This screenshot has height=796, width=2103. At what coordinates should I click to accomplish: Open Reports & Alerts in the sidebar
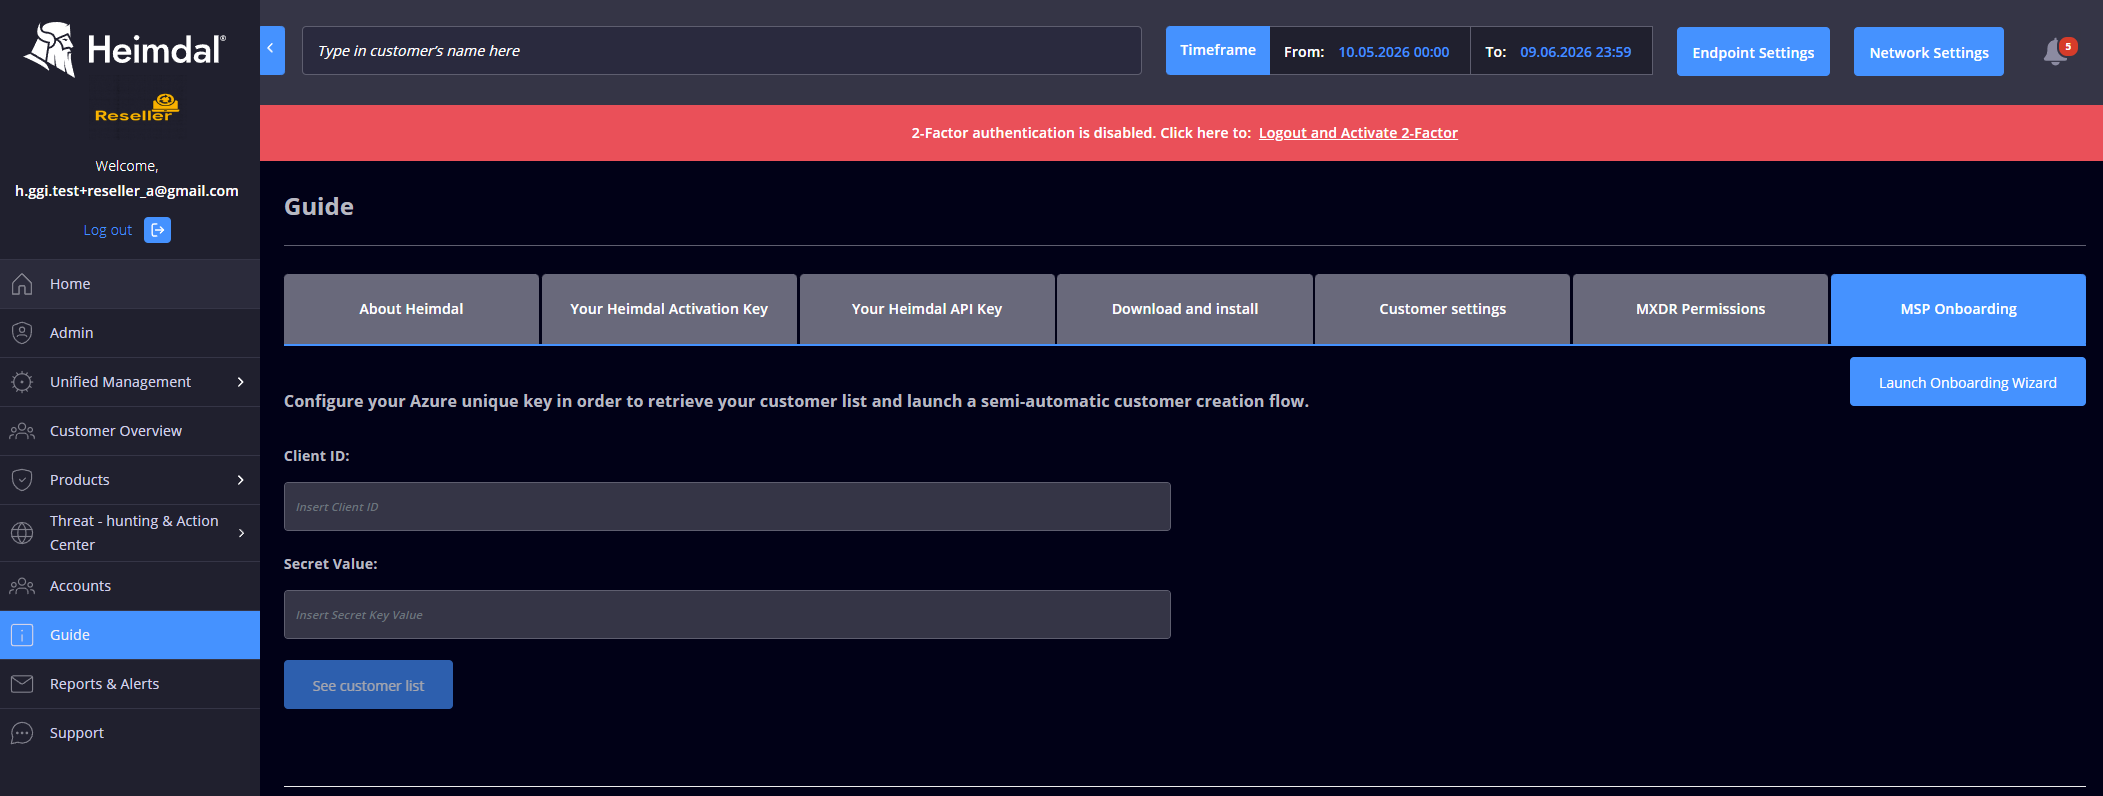130,684
